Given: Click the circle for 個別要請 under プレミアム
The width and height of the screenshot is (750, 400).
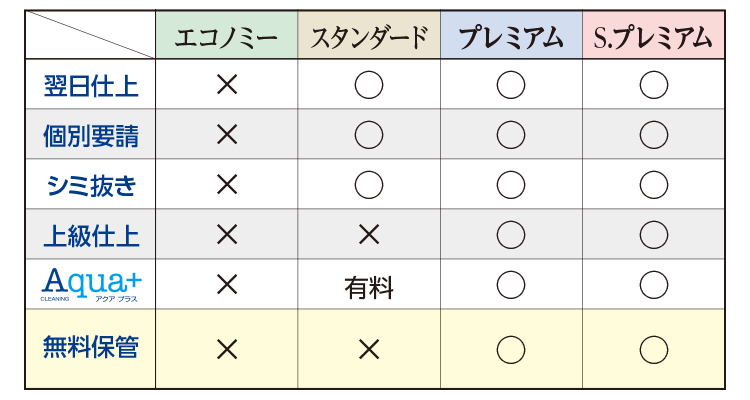Looking at the screenshot, I should (x=511, y=135).
